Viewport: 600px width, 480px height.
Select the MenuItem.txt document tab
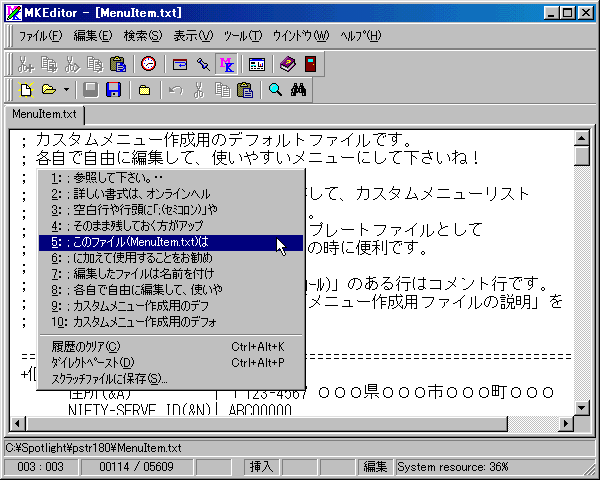pyautogui.click(x=44, y=114)
